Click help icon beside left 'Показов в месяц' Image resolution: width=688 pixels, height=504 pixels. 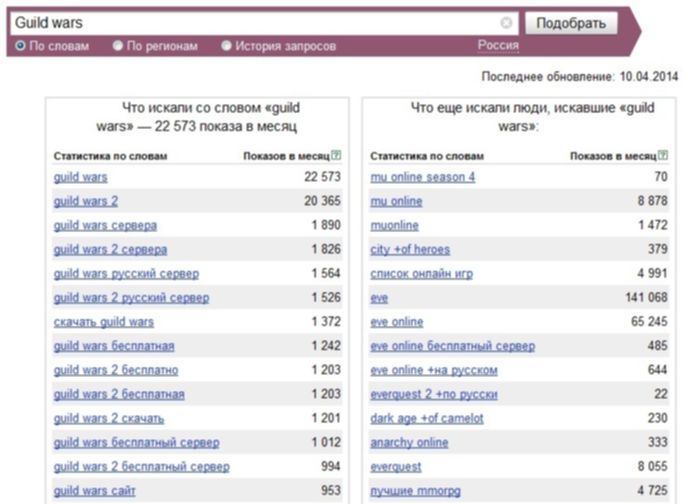[336, 156]
